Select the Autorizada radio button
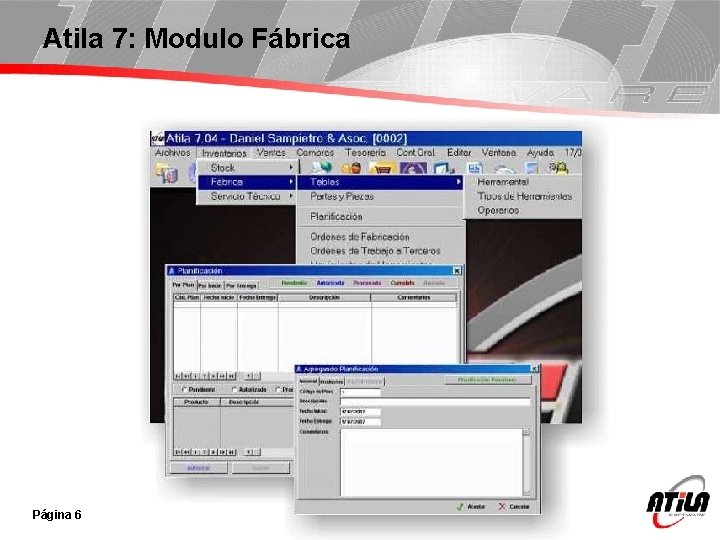Image resolution: width=720 pixels, height=540 pixels. click(x=235, y=389)
